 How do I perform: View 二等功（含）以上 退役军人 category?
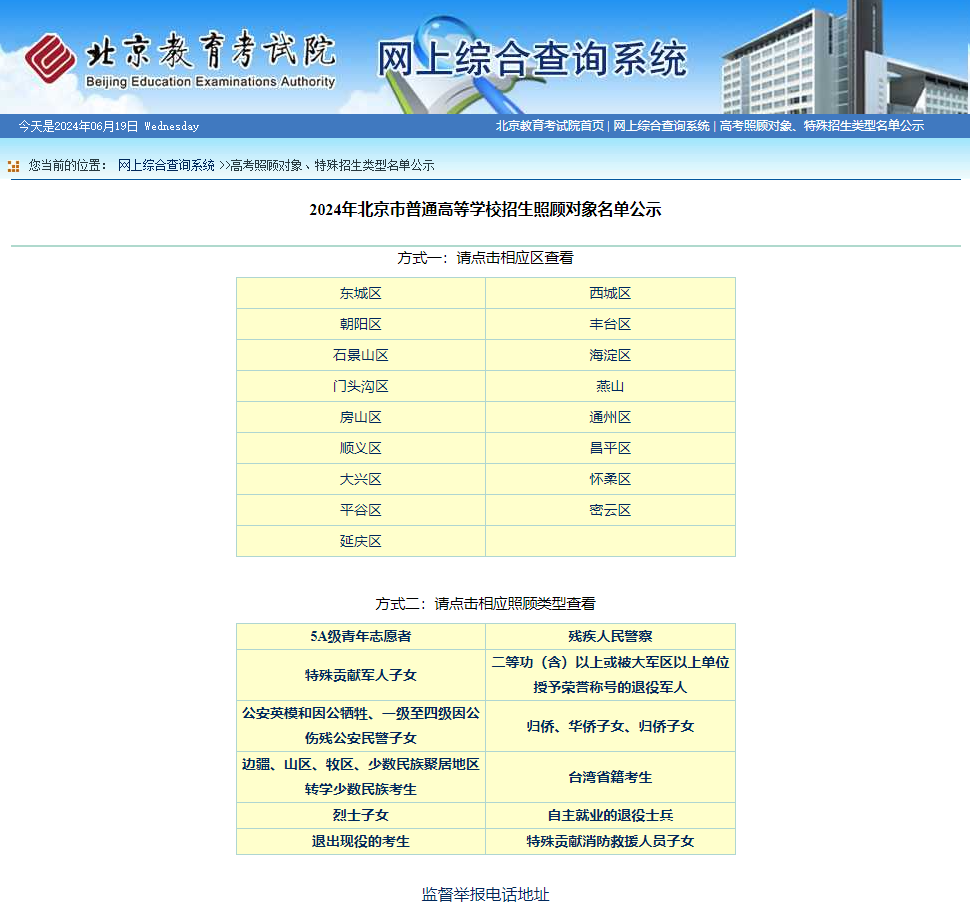pos(610,675)
